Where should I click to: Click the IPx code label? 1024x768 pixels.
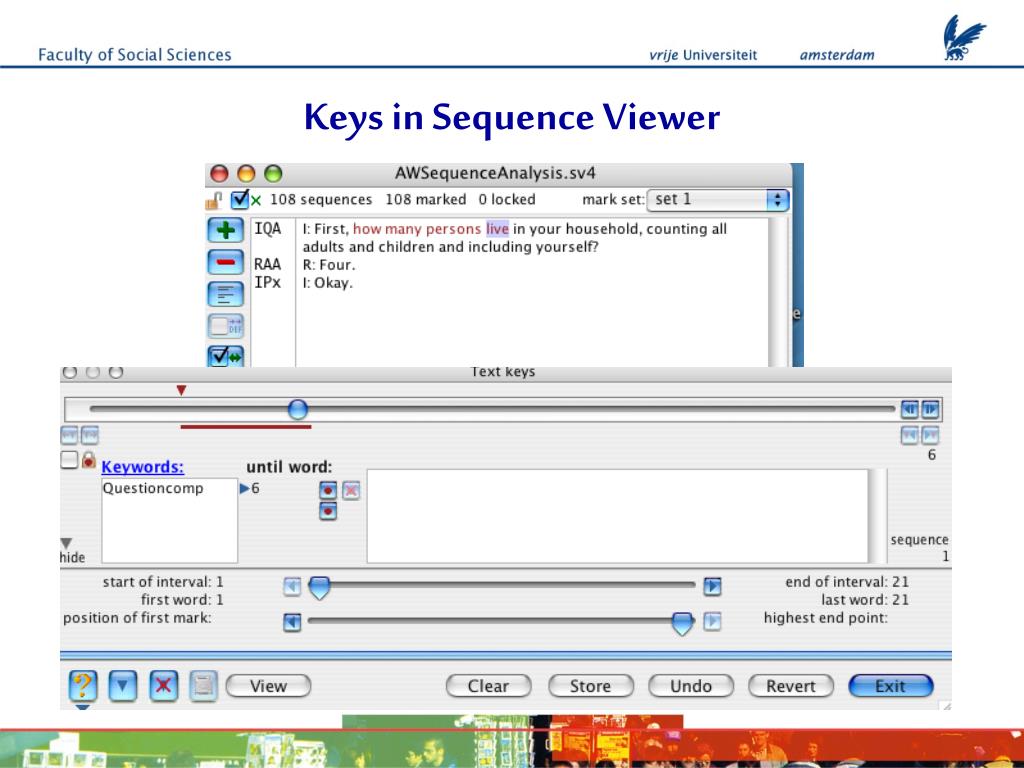click(268, 282)
